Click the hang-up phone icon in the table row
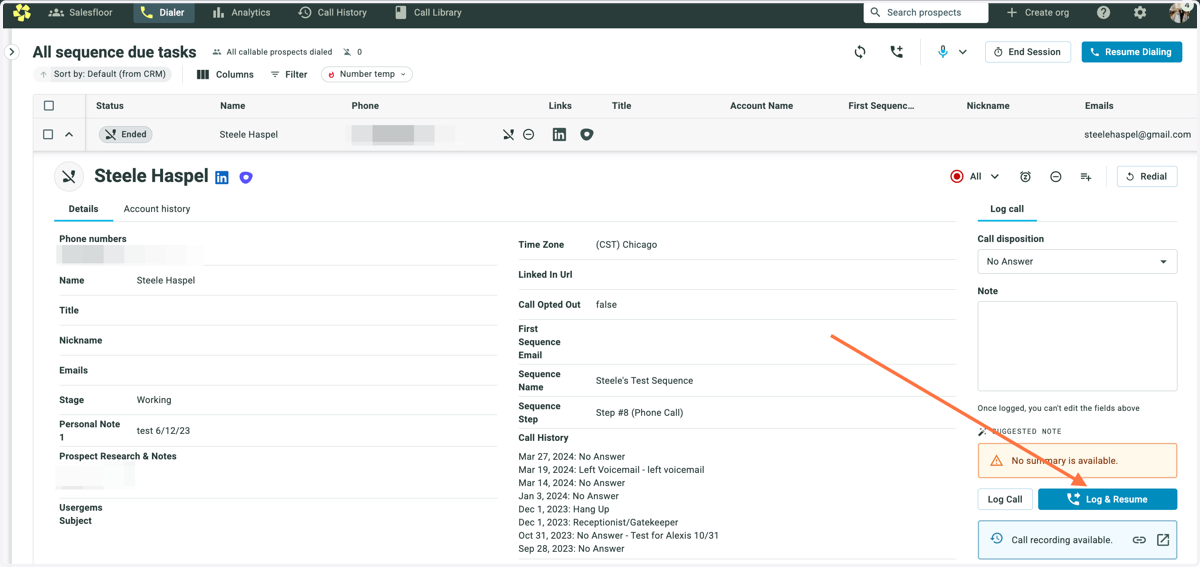 coord(508,134)
